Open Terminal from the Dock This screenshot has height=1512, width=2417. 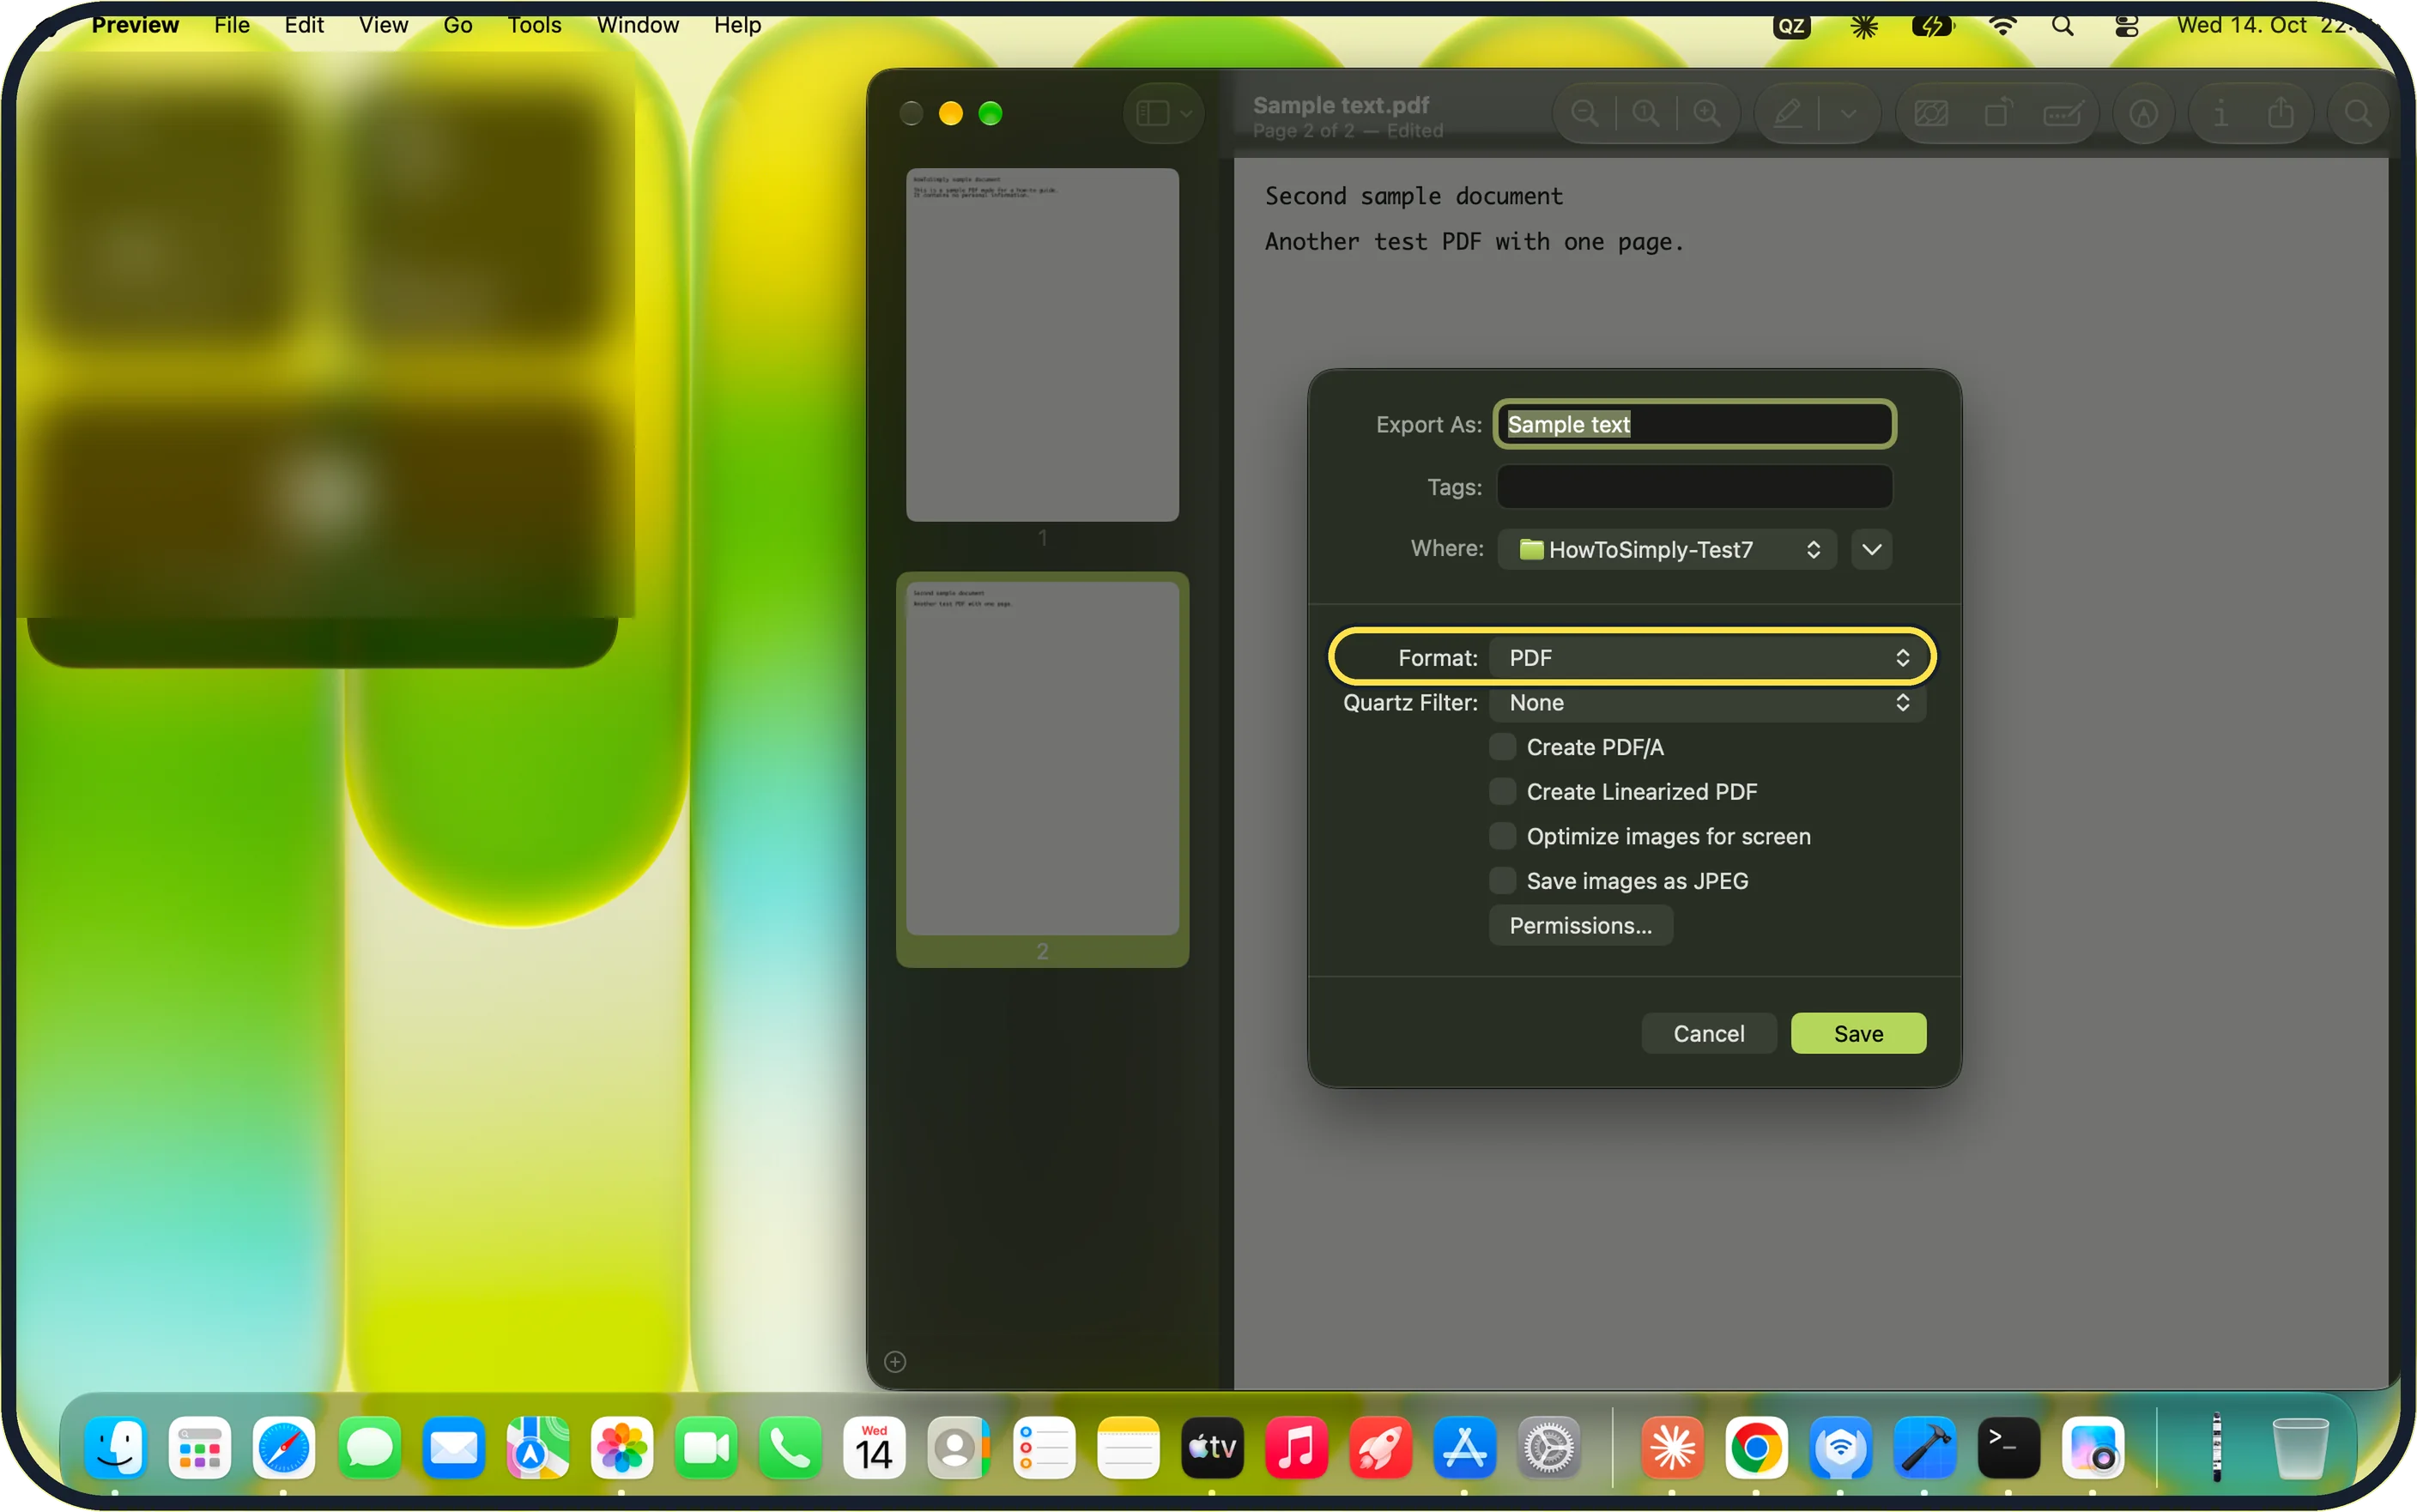pyautogui.click(x=2008, y=1447)
